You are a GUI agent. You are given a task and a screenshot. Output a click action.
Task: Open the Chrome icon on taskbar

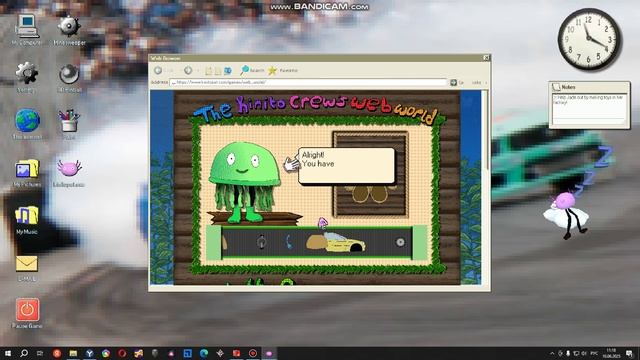point(106,353)
